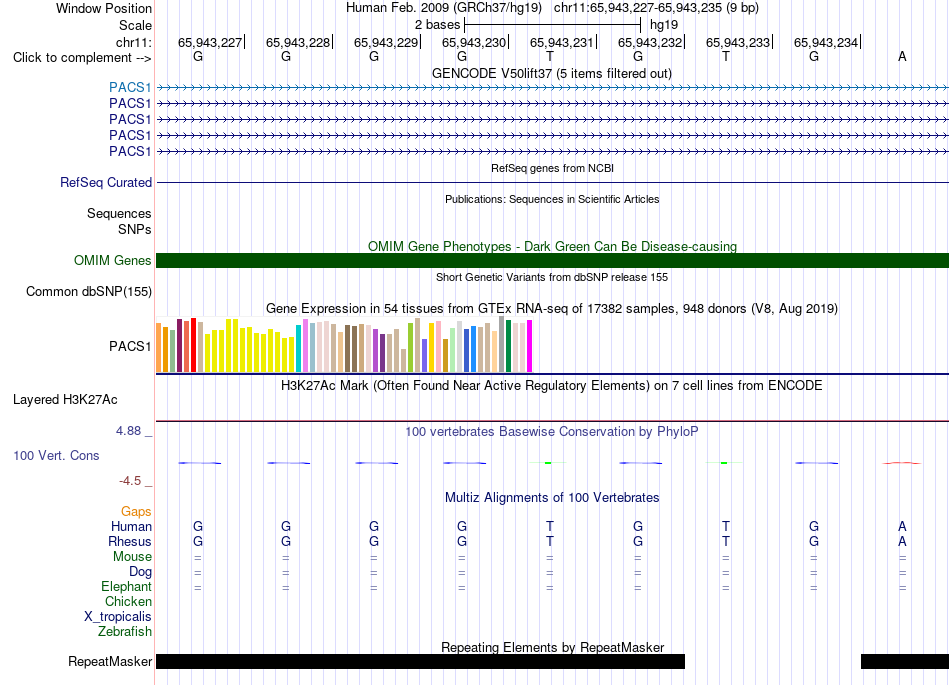Click the Multiz Alignments track title

[x=552, y=498]
